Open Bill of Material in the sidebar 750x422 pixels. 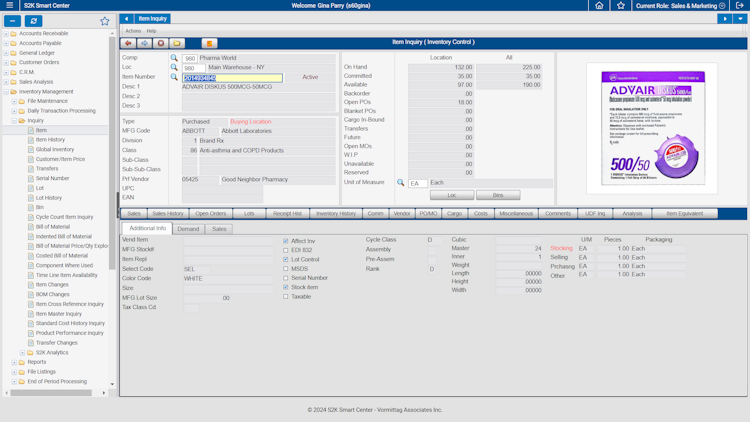[x=53, y=227]
